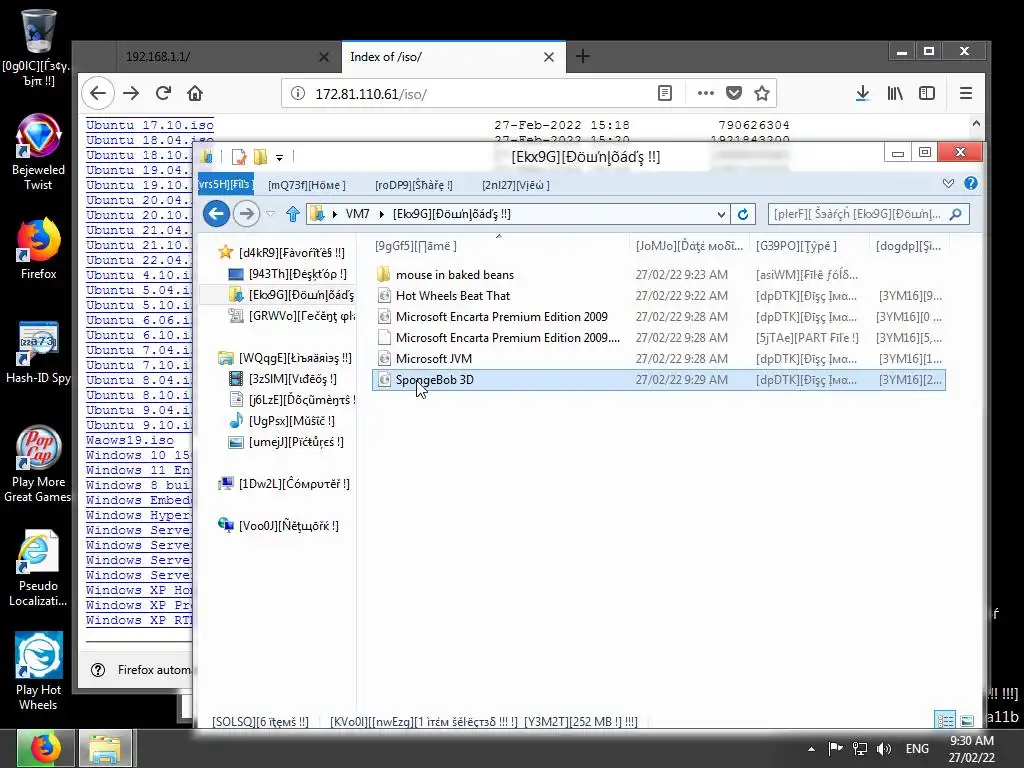Click File Explorer taskbar button
1024x768 pixels.
[x=106, y=748]
